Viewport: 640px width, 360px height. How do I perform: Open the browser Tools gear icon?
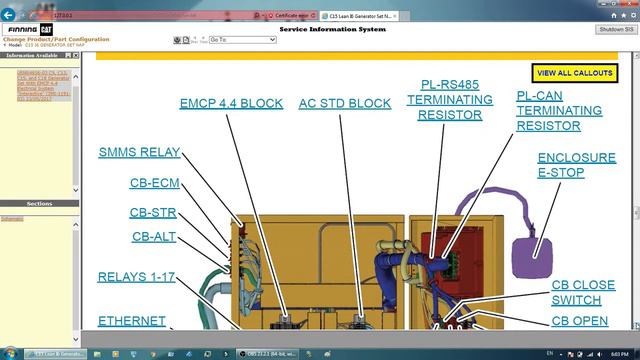[633, 16]
